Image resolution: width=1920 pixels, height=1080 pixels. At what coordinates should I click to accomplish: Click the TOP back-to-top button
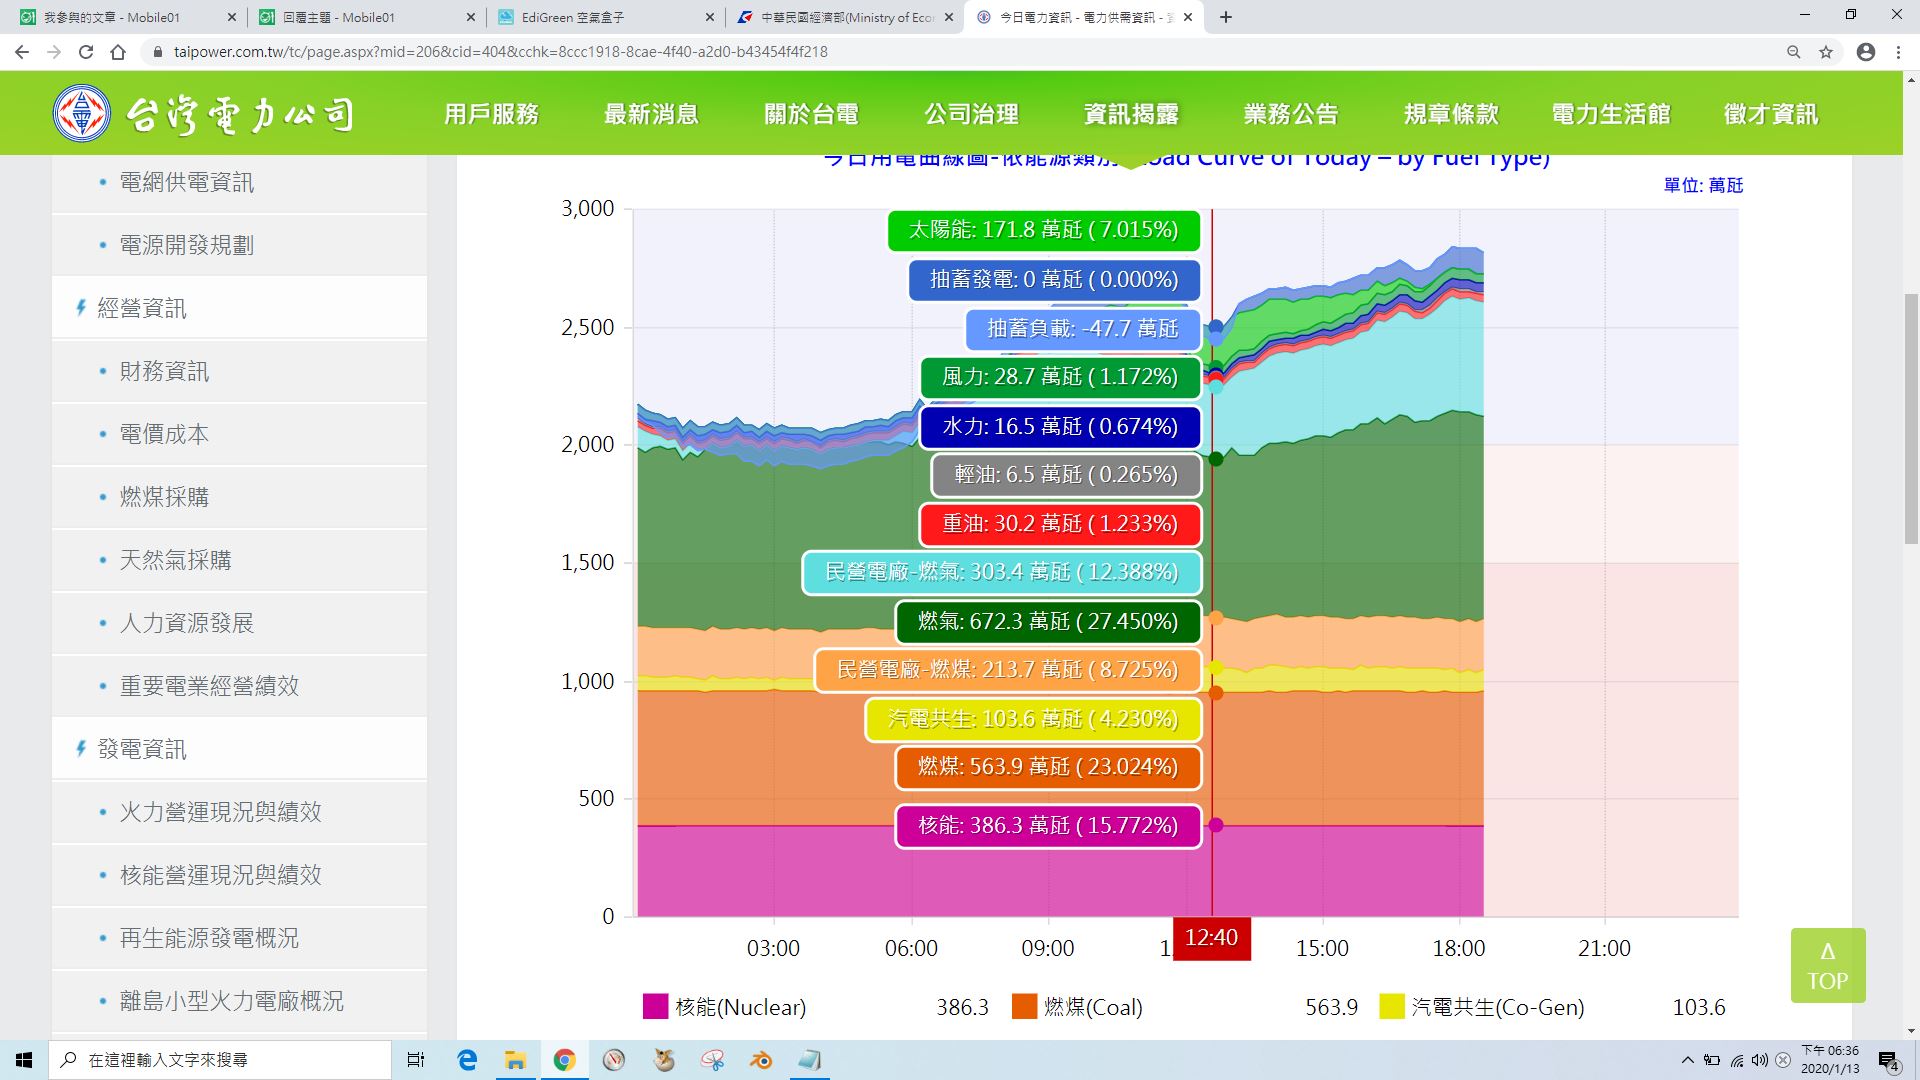1828,966
